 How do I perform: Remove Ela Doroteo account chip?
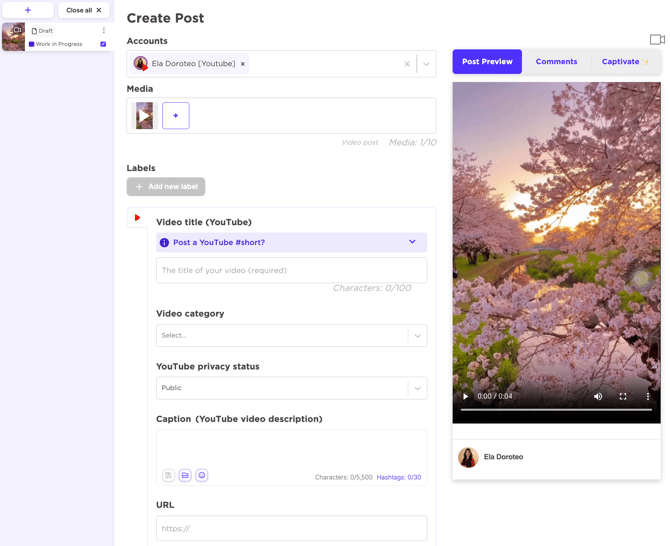(x=242, y=64)
